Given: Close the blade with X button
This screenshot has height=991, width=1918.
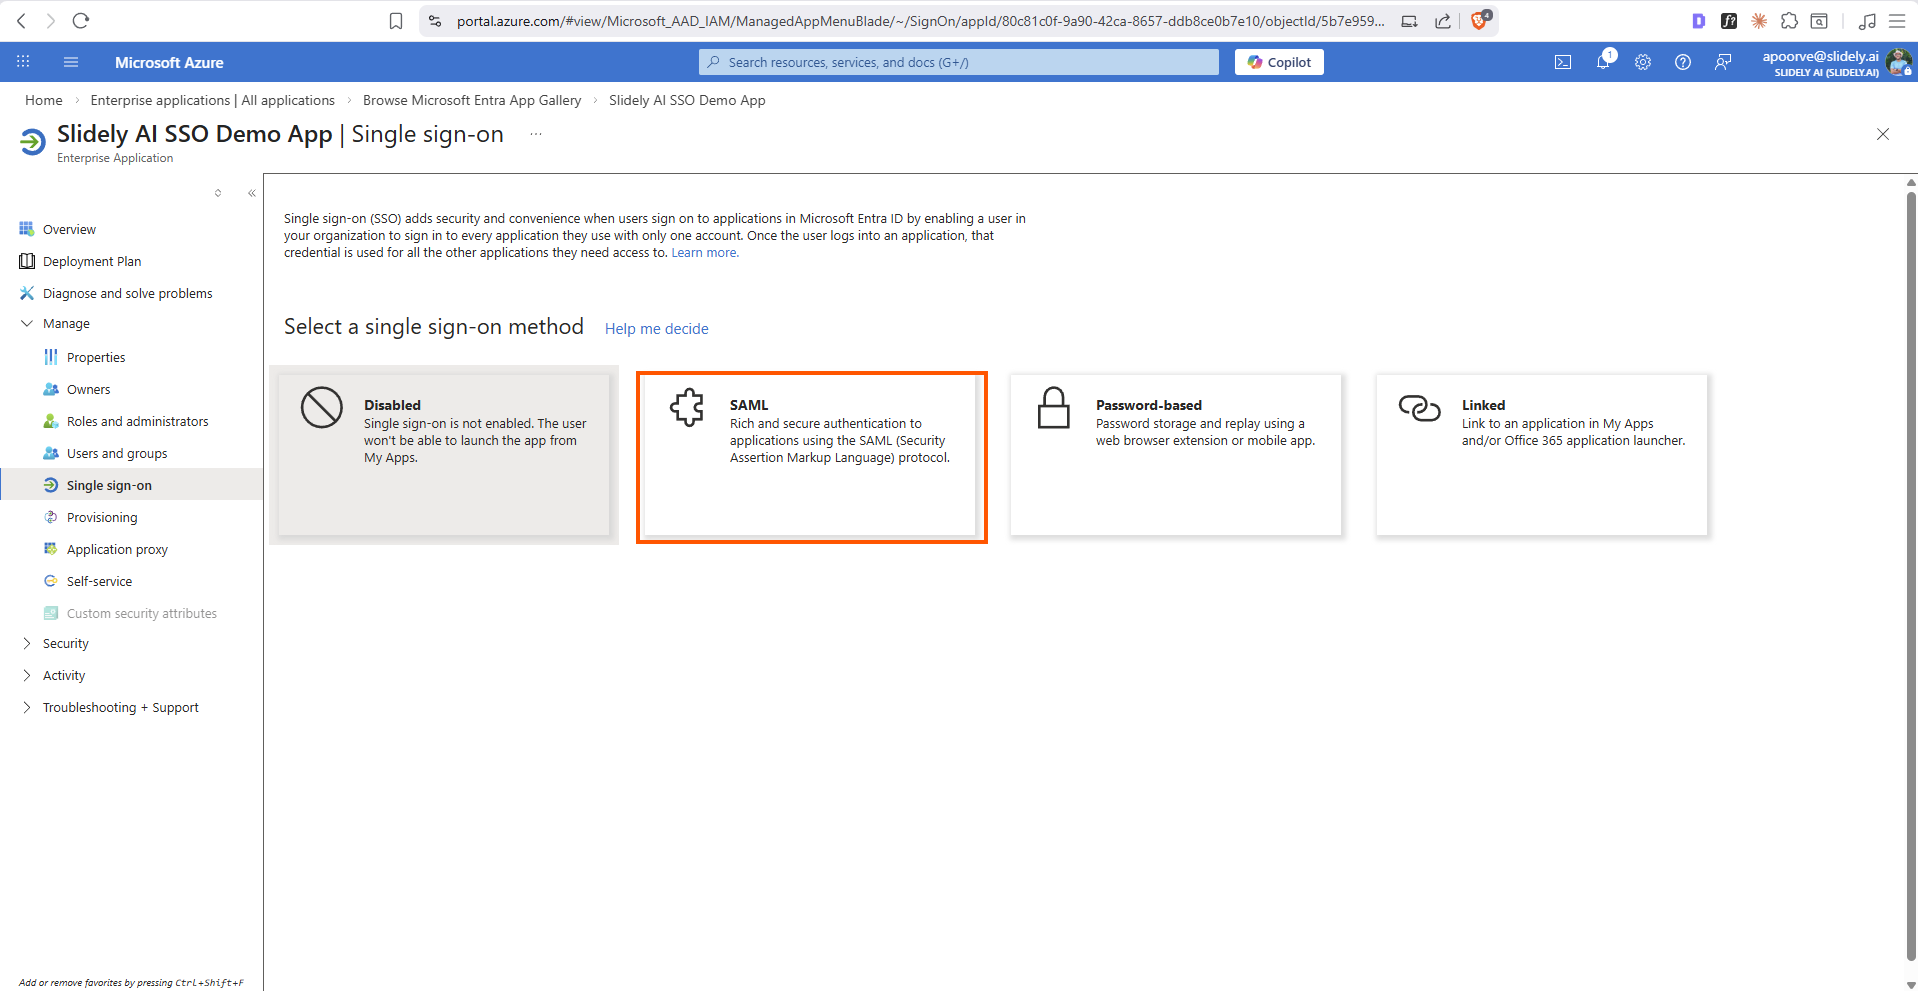Looking at the screenshot, I should (1883, 134).
